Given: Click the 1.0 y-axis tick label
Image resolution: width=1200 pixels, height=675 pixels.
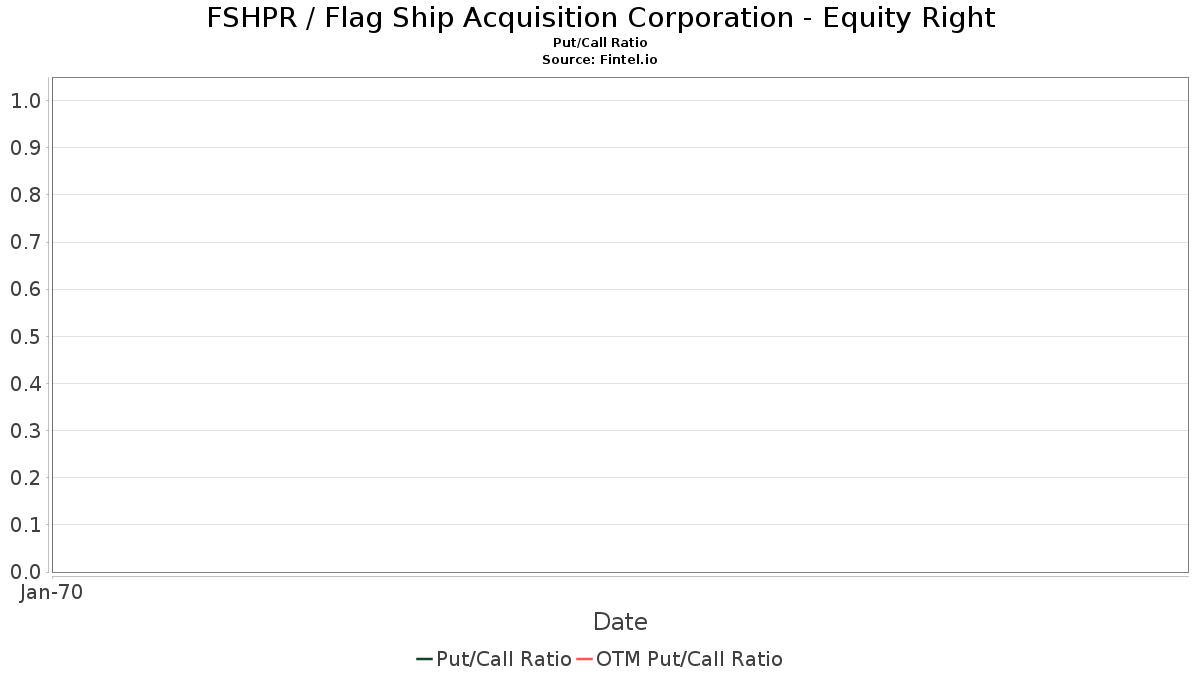Looking at the screenshot, I should tap(25, 101).
